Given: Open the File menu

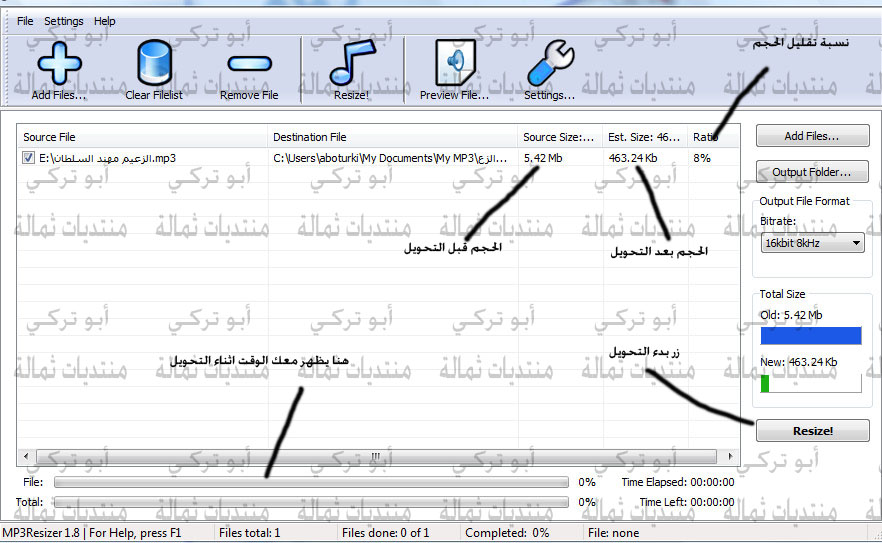Looking at the screenshot, I should click(x=25, y=21).
